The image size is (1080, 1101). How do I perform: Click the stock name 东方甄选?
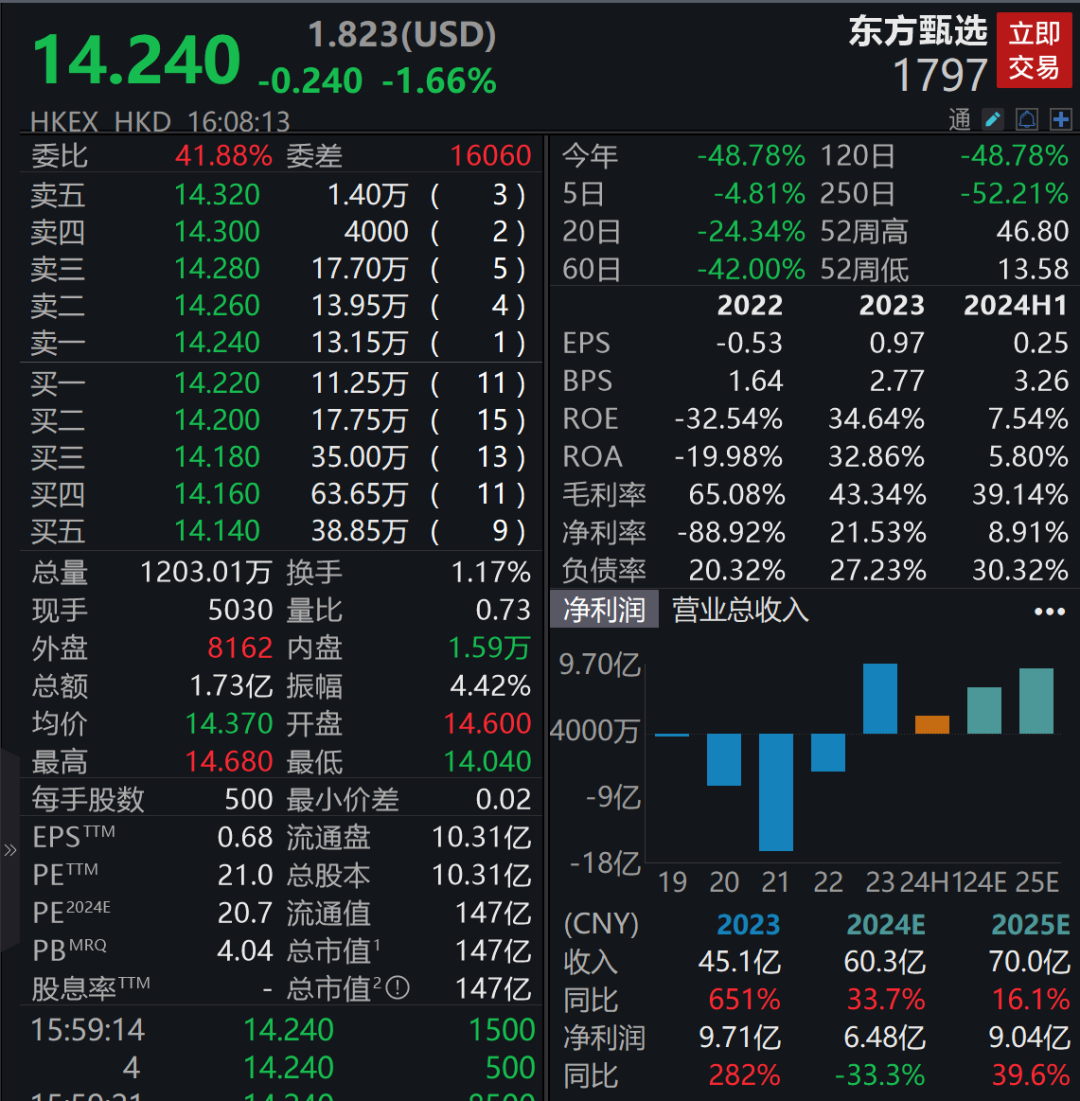tap(918, 32)
